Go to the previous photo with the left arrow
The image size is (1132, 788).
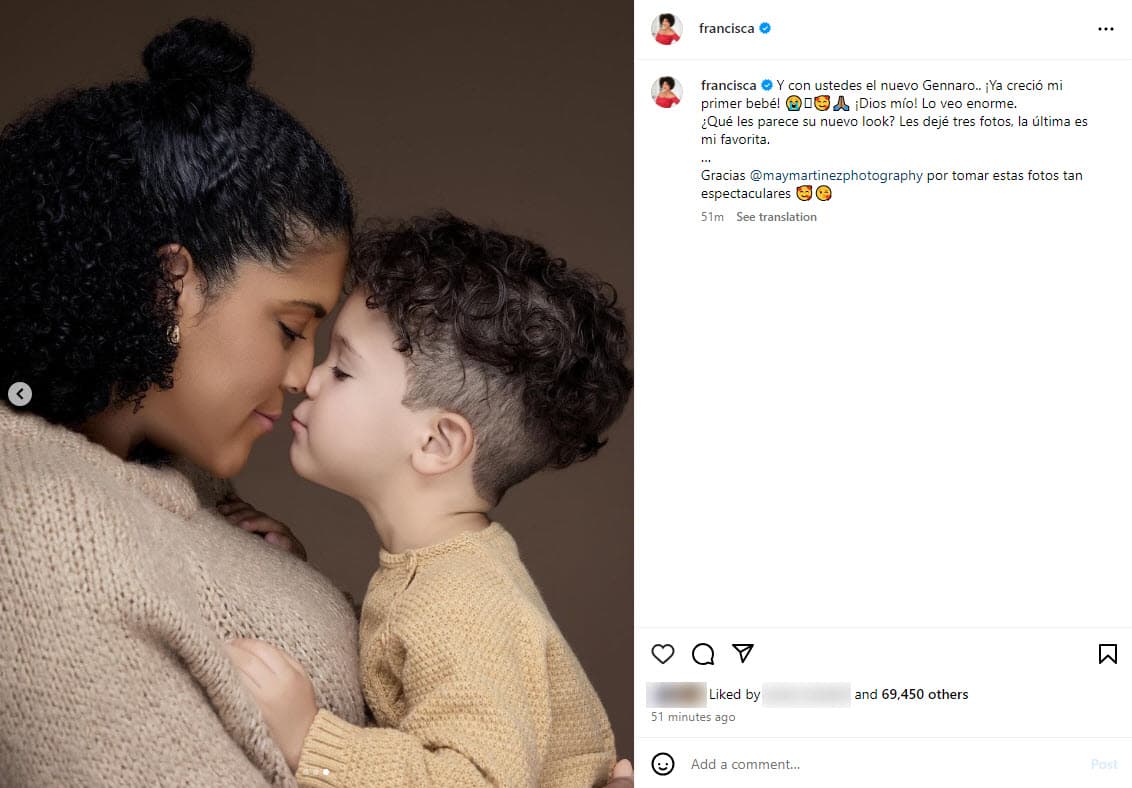[x=20, y=394]
